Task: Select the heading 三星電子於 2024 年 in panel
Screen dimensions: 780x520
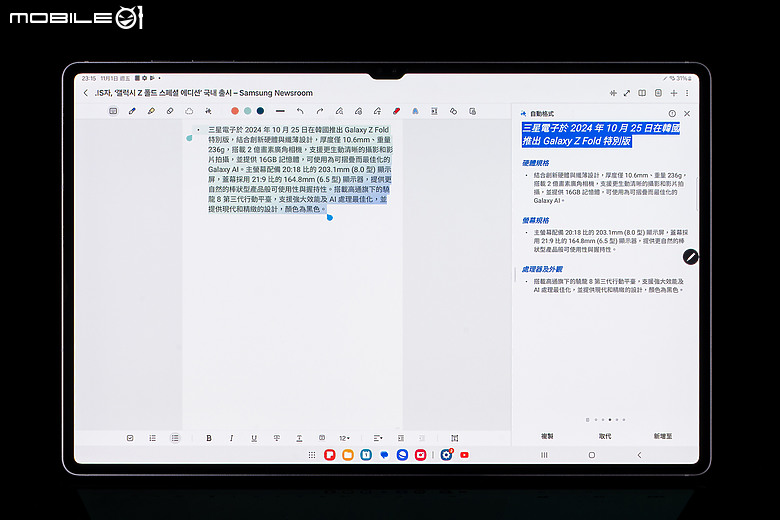Action: point(601,134)
